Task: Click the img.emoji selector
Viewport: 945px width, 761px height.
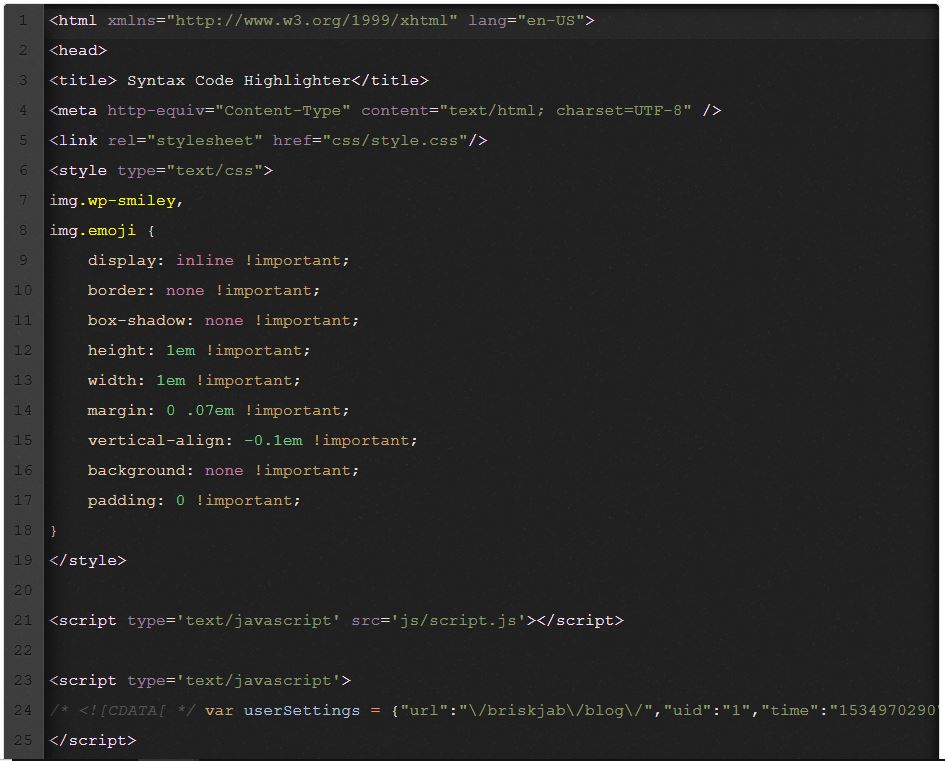Action: [93, 230]
